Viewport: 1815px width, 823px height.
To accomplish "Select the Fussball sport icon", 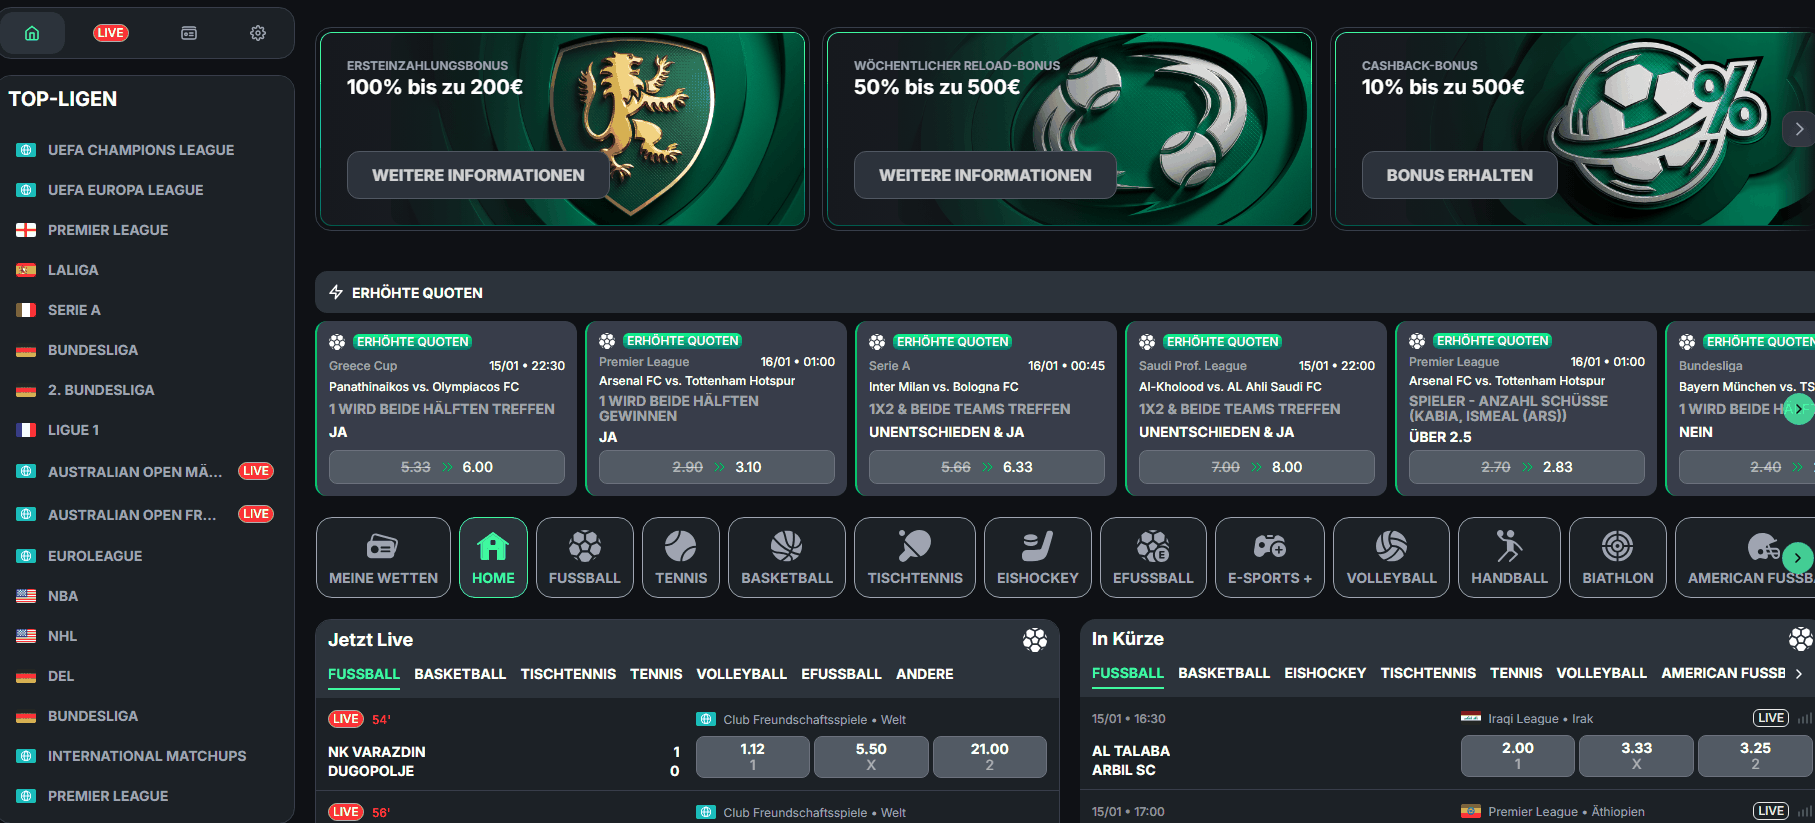I will point(585,546).
